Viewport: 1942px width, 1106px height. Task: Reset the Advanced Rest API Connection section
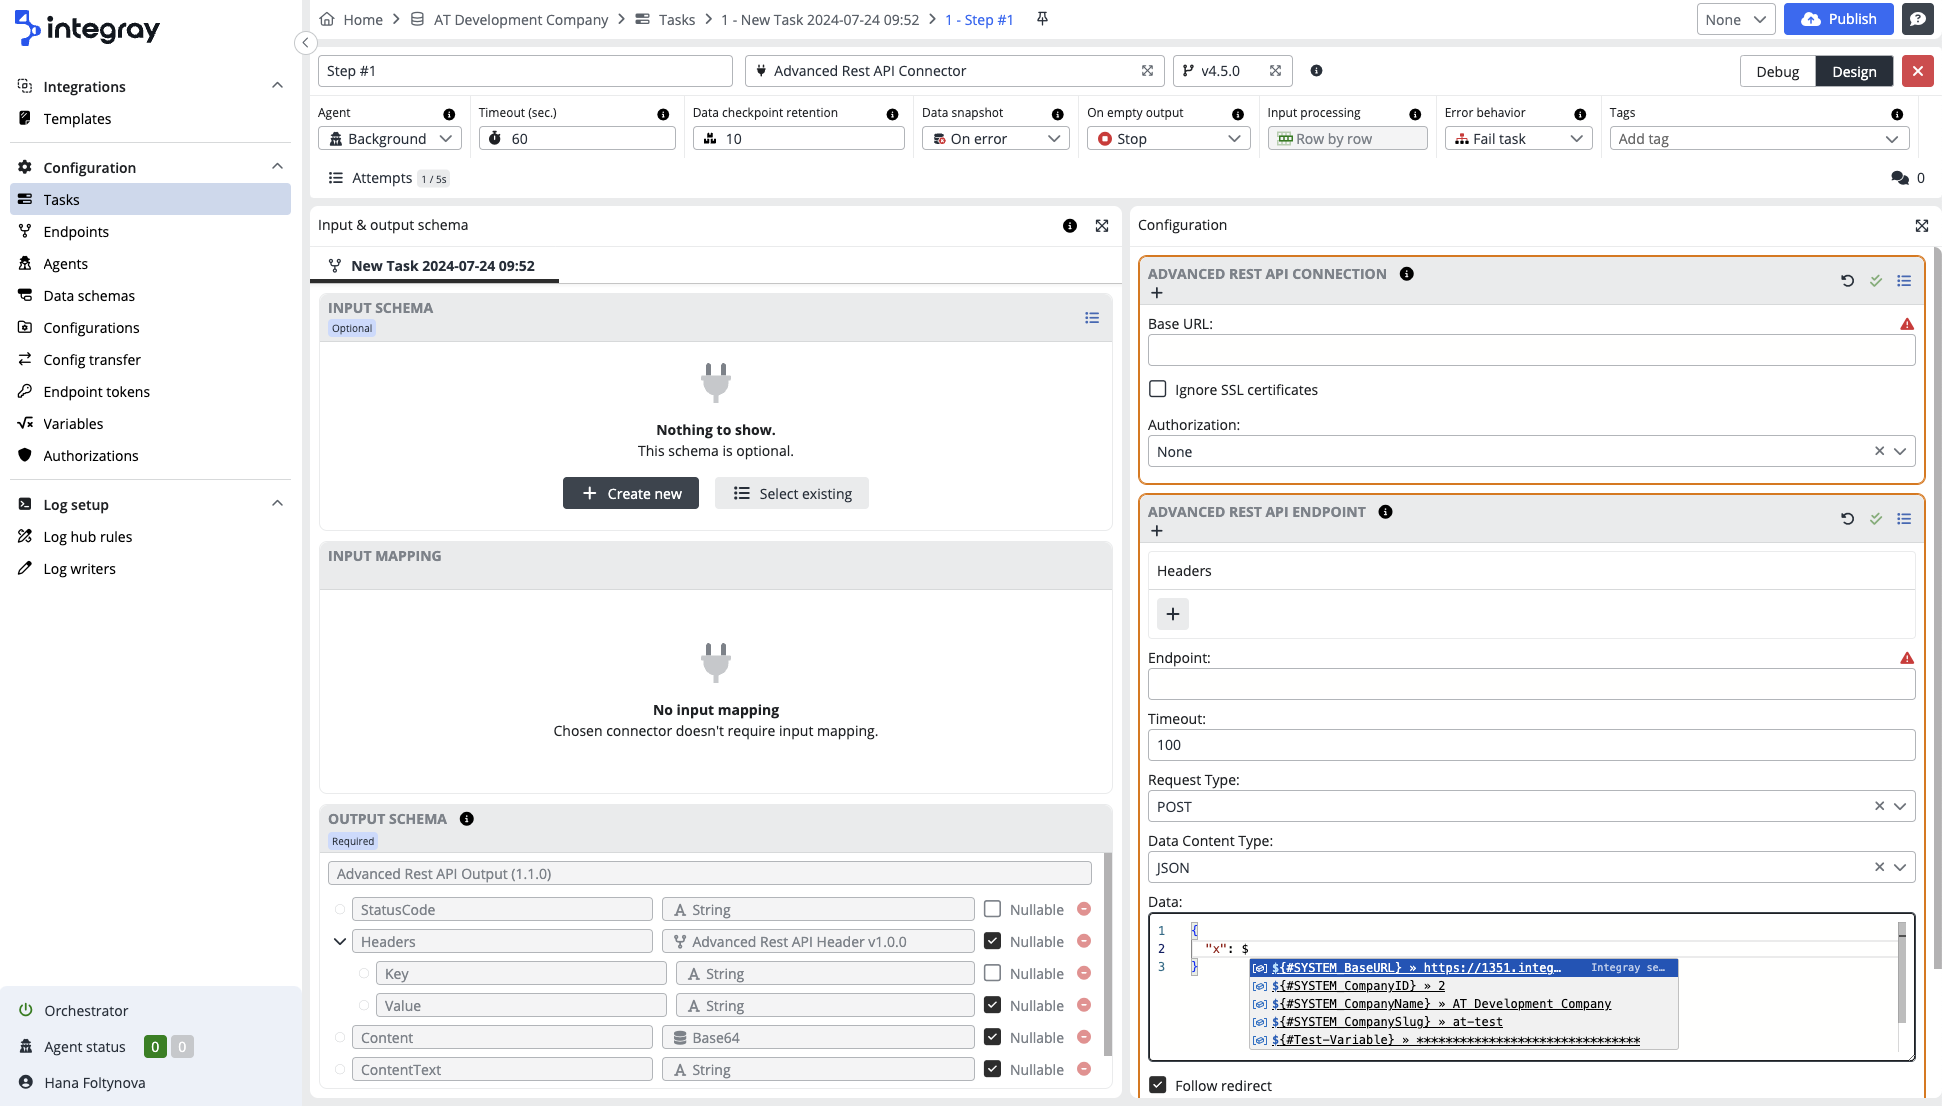pyautogui.click(x=1847, y=281)
